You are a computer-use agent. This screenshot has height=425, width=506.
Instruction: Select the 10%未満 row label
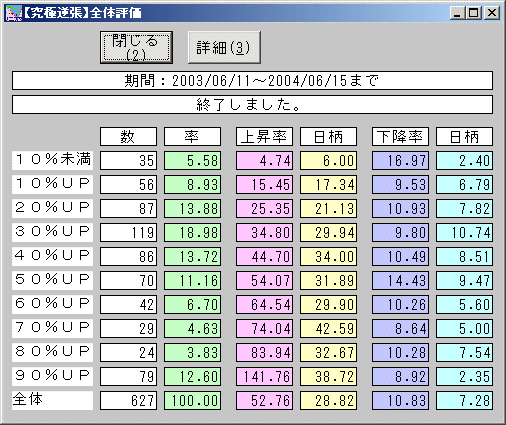[52, 160]
